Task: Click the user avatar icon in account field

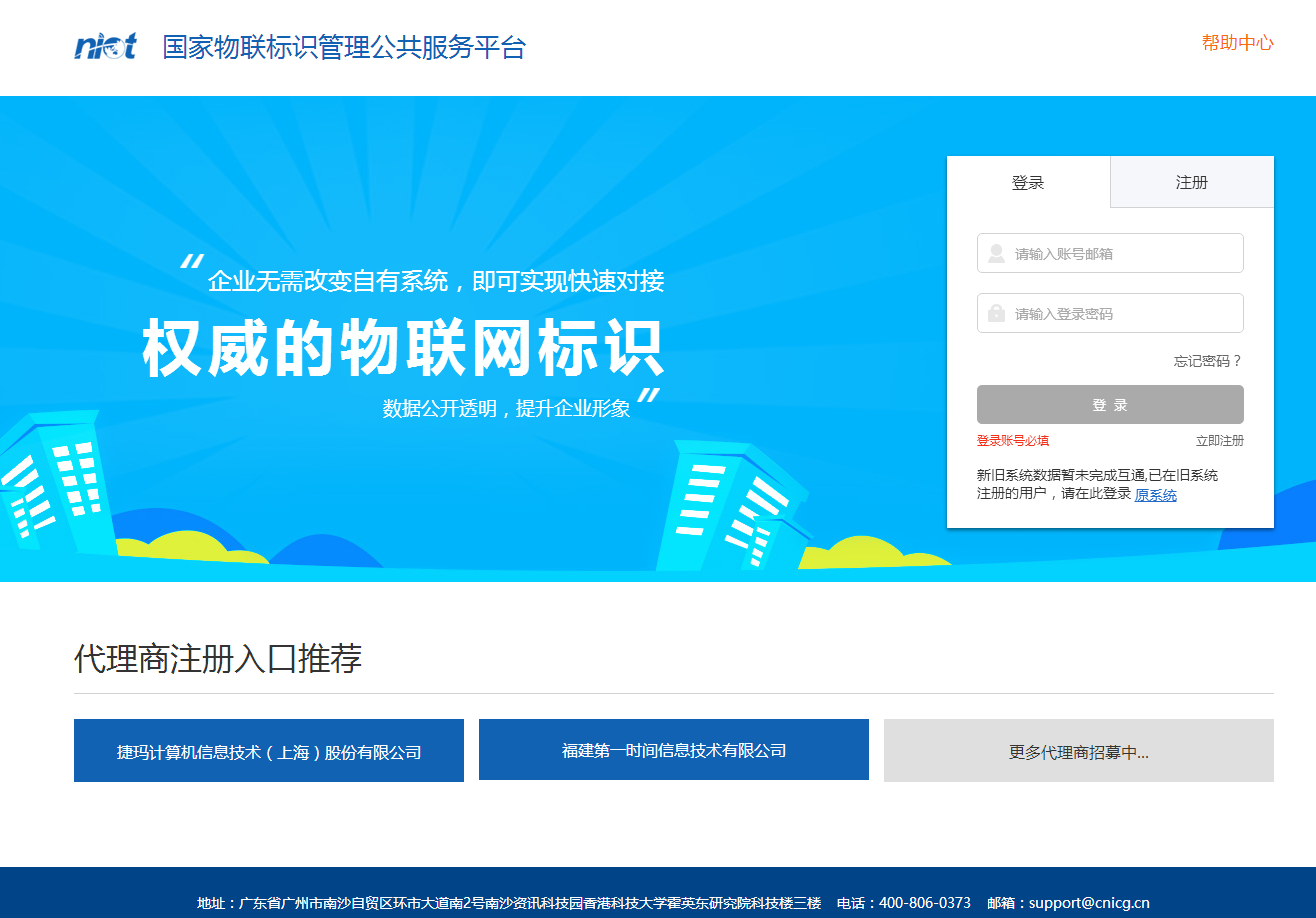Action: [x=996, y=254]
